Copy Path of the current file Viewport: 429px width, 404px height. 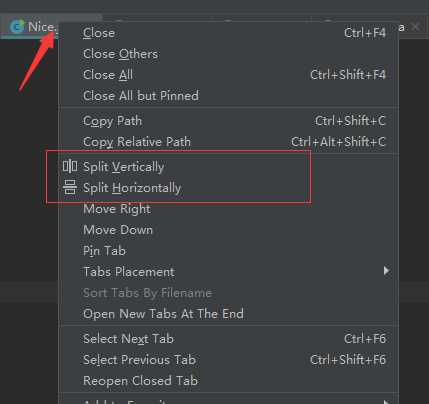point(229,121)
